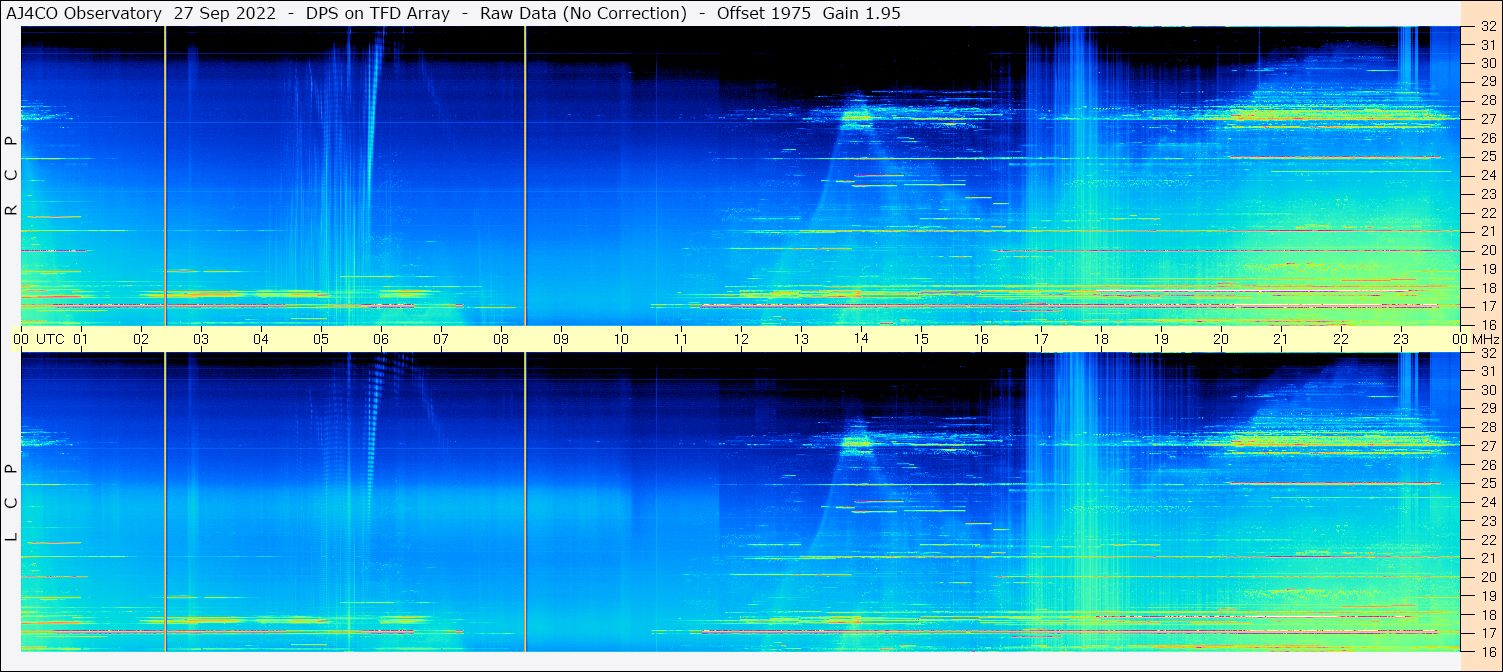
Task: Pick the 06 hour tick label
Action: pos(381,339)
